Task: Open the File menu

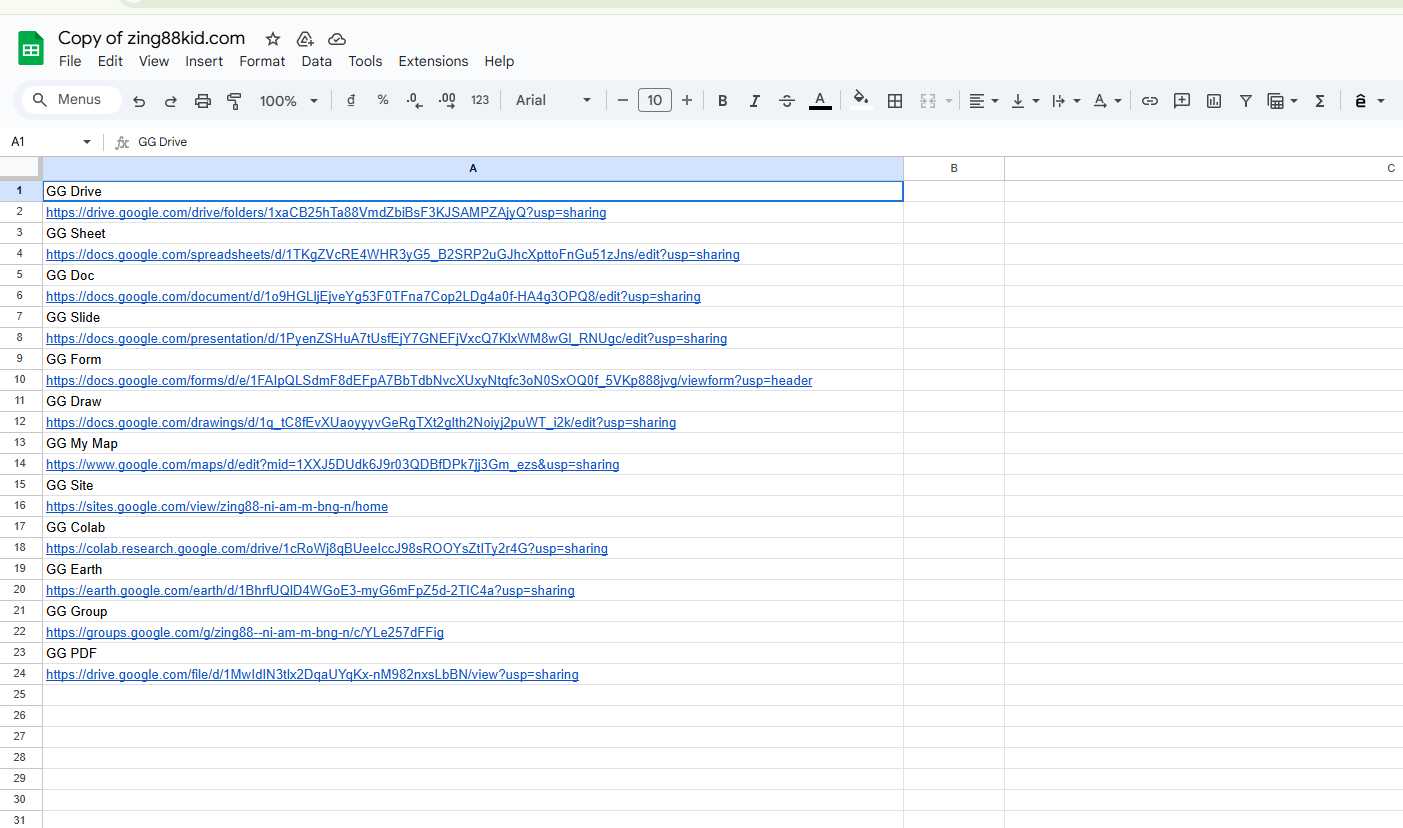Action: pos(70,61)
